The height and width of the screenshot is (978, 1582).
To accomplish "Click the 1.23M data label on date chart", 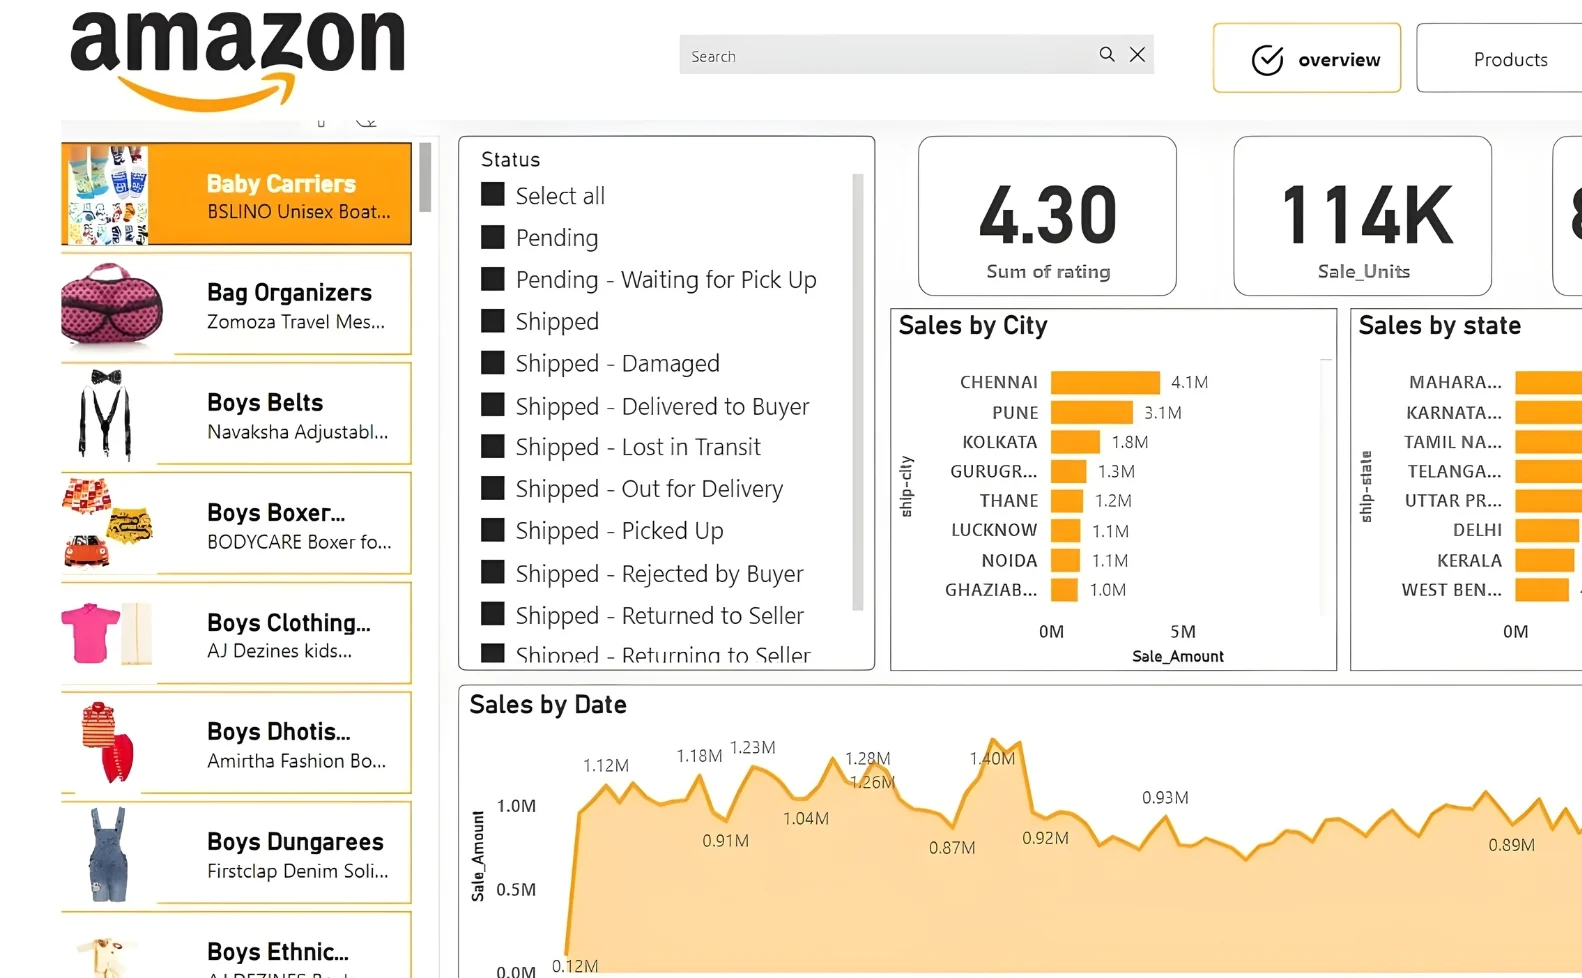I will pyautogui.click(x=752, y=747).
